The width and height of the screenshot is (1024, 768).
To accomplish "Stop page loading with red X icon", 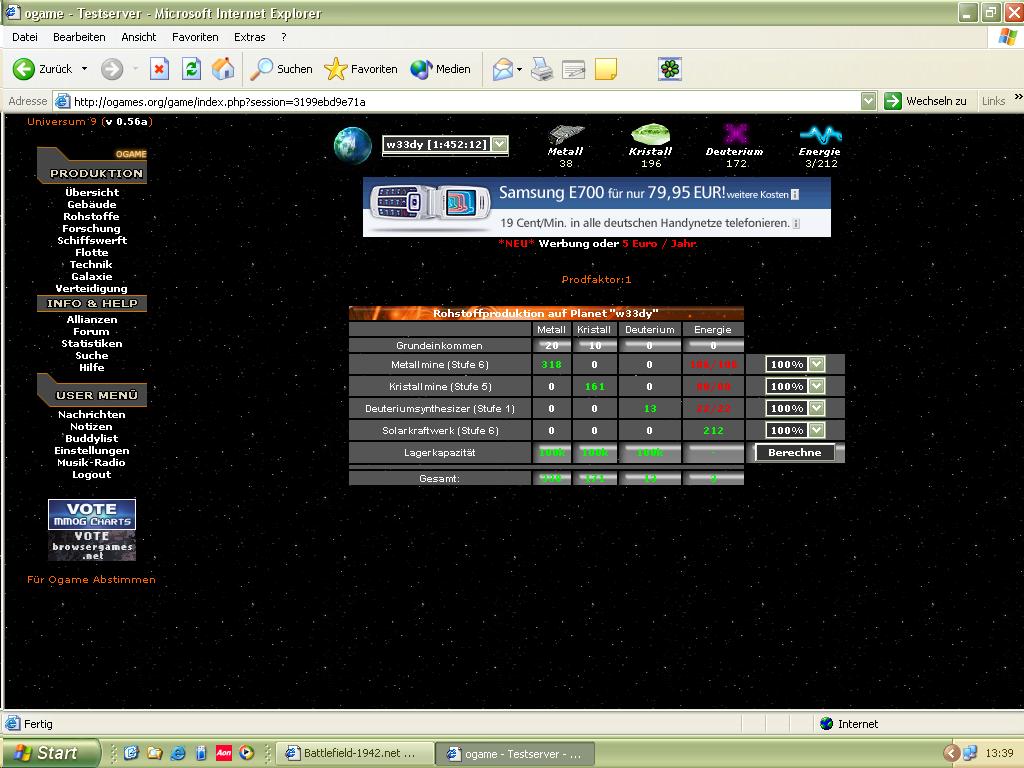I will (x=159, y=69).
